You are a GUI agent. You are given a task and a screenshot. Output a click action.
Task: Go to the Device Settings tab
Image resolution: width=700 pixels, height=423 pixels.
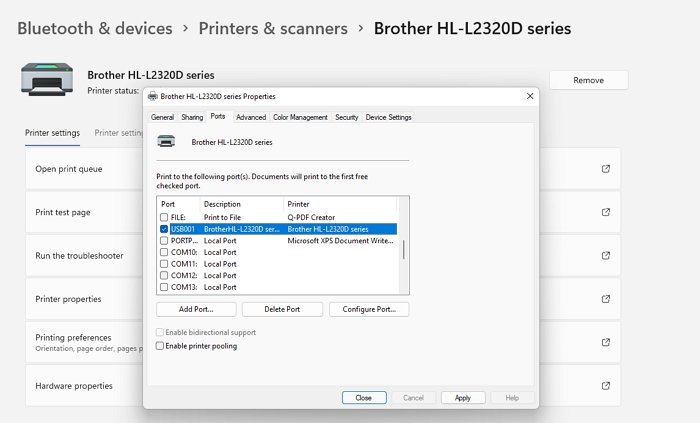pyautogui.click(x=388, y=117)
